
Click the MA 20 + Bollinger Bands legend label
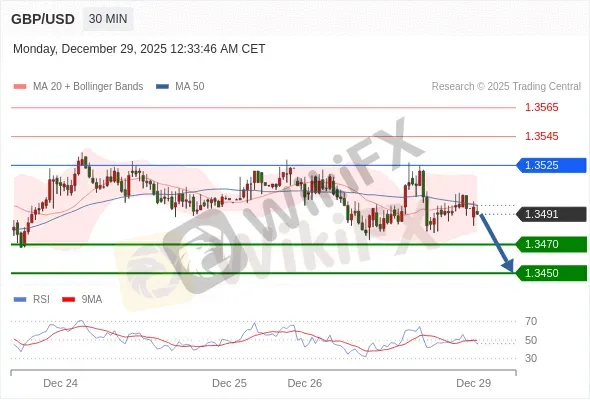pyautogui.click(x=88, y=87)
